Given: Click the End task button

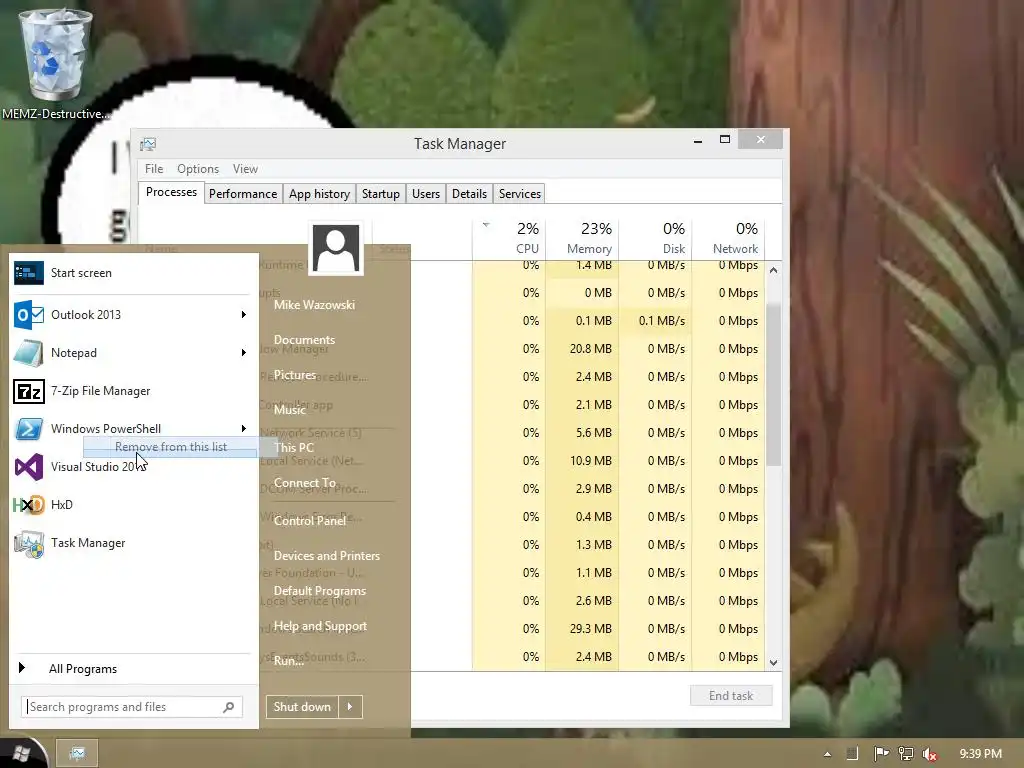Looking at the screenshot, I should (731, 696).
